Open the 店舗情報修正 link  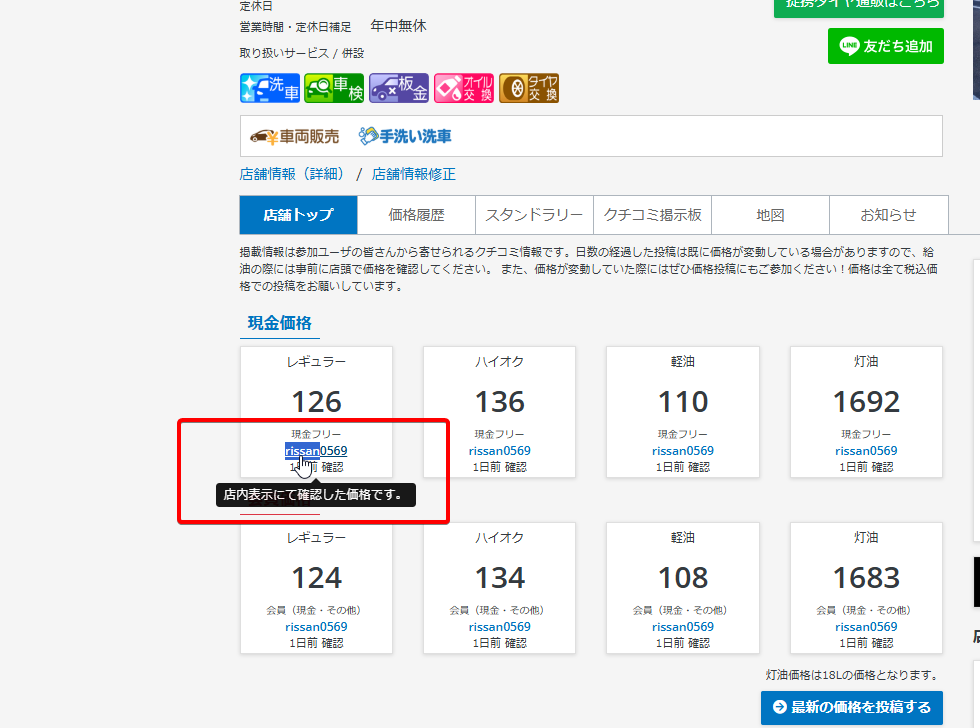(x=414, y=174)
